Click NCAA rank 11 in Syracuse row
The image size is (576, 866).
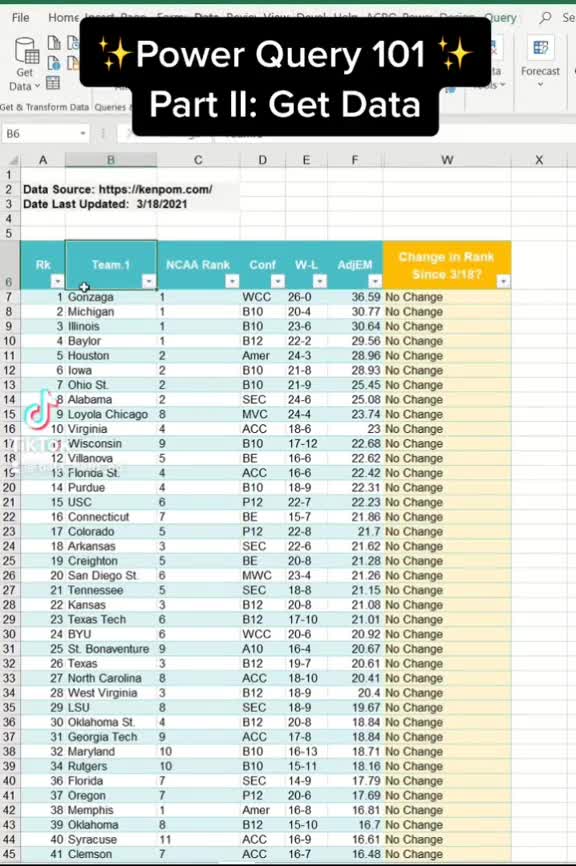pyautogui.click(x=198, y=839)
